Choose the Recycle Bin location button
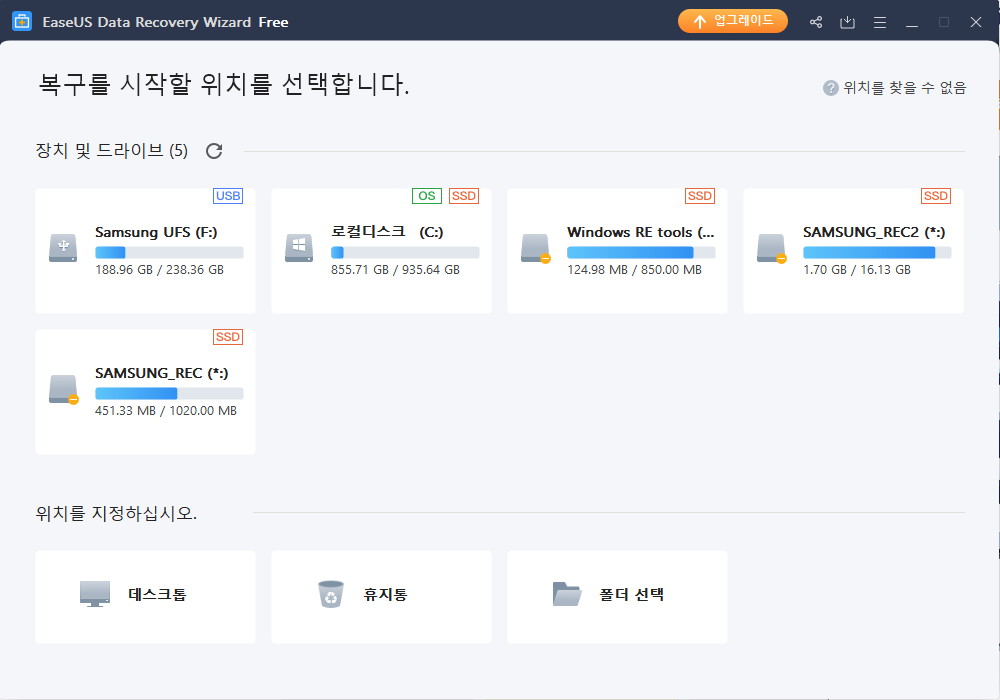The height and width of the screenshot is (700, 1000). point(381,597)
